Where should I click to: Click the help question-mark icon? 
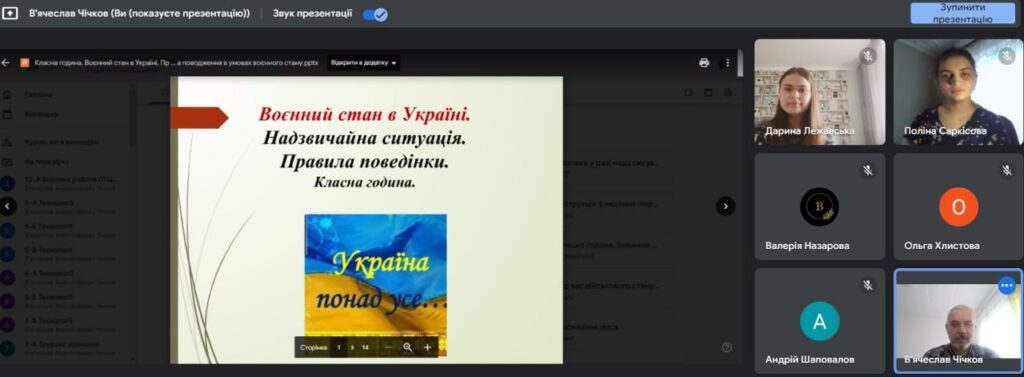tap(727, 347)
